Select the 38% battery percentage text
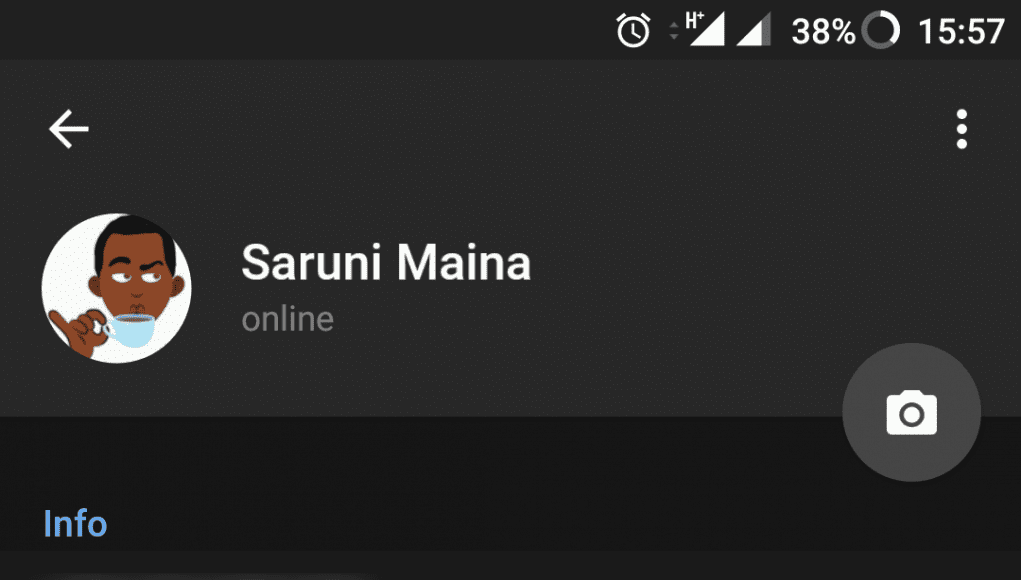This screenshot has width=1021, height=580. pyautogui.click(x=823, y=31)
